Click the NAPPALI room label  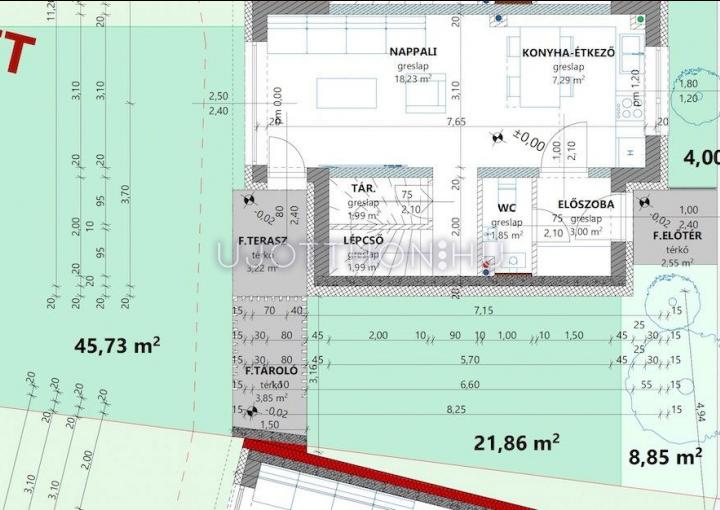point(412,52)
